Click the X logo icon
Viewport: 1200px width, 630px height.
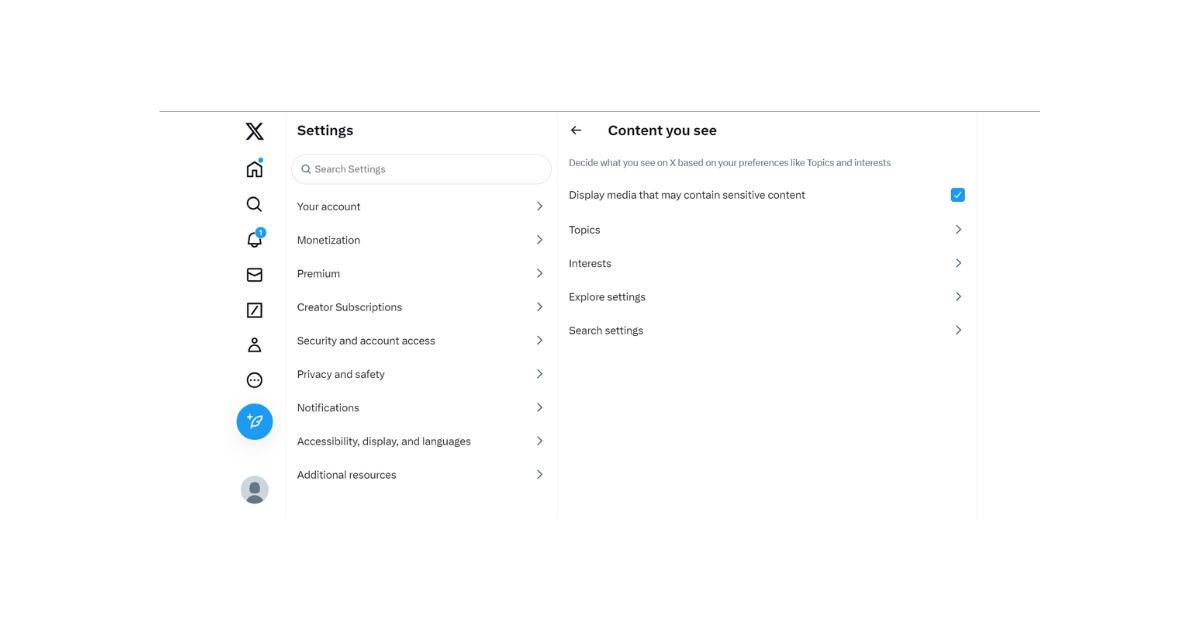(254, 131)
